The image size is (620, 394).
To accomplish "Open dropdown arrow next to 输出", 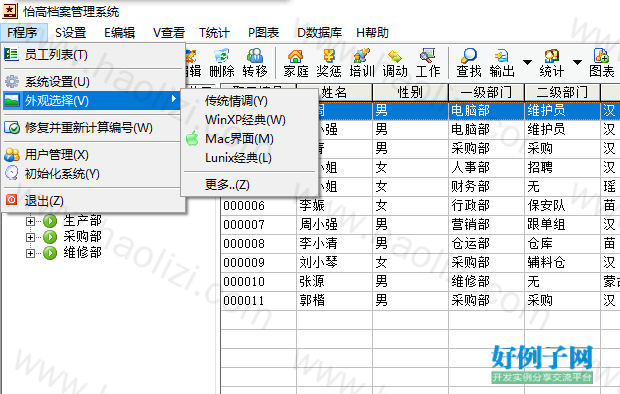I will coord(527,62).
